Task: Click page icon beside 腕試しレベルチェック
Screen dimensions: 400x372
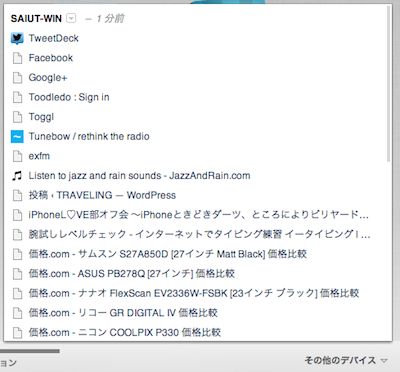Action: (x=17, y=235)
